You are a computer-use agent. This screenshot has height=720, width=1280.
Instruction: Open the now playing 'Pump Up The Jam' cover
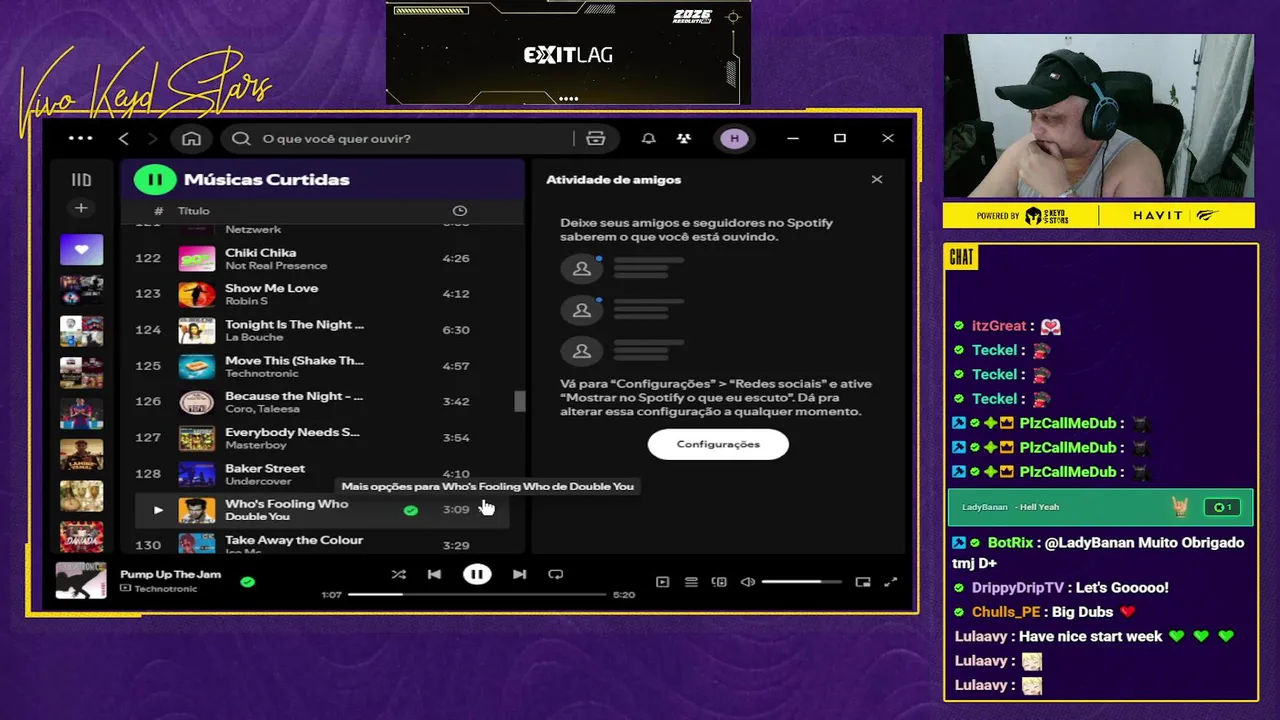[81, 581]
